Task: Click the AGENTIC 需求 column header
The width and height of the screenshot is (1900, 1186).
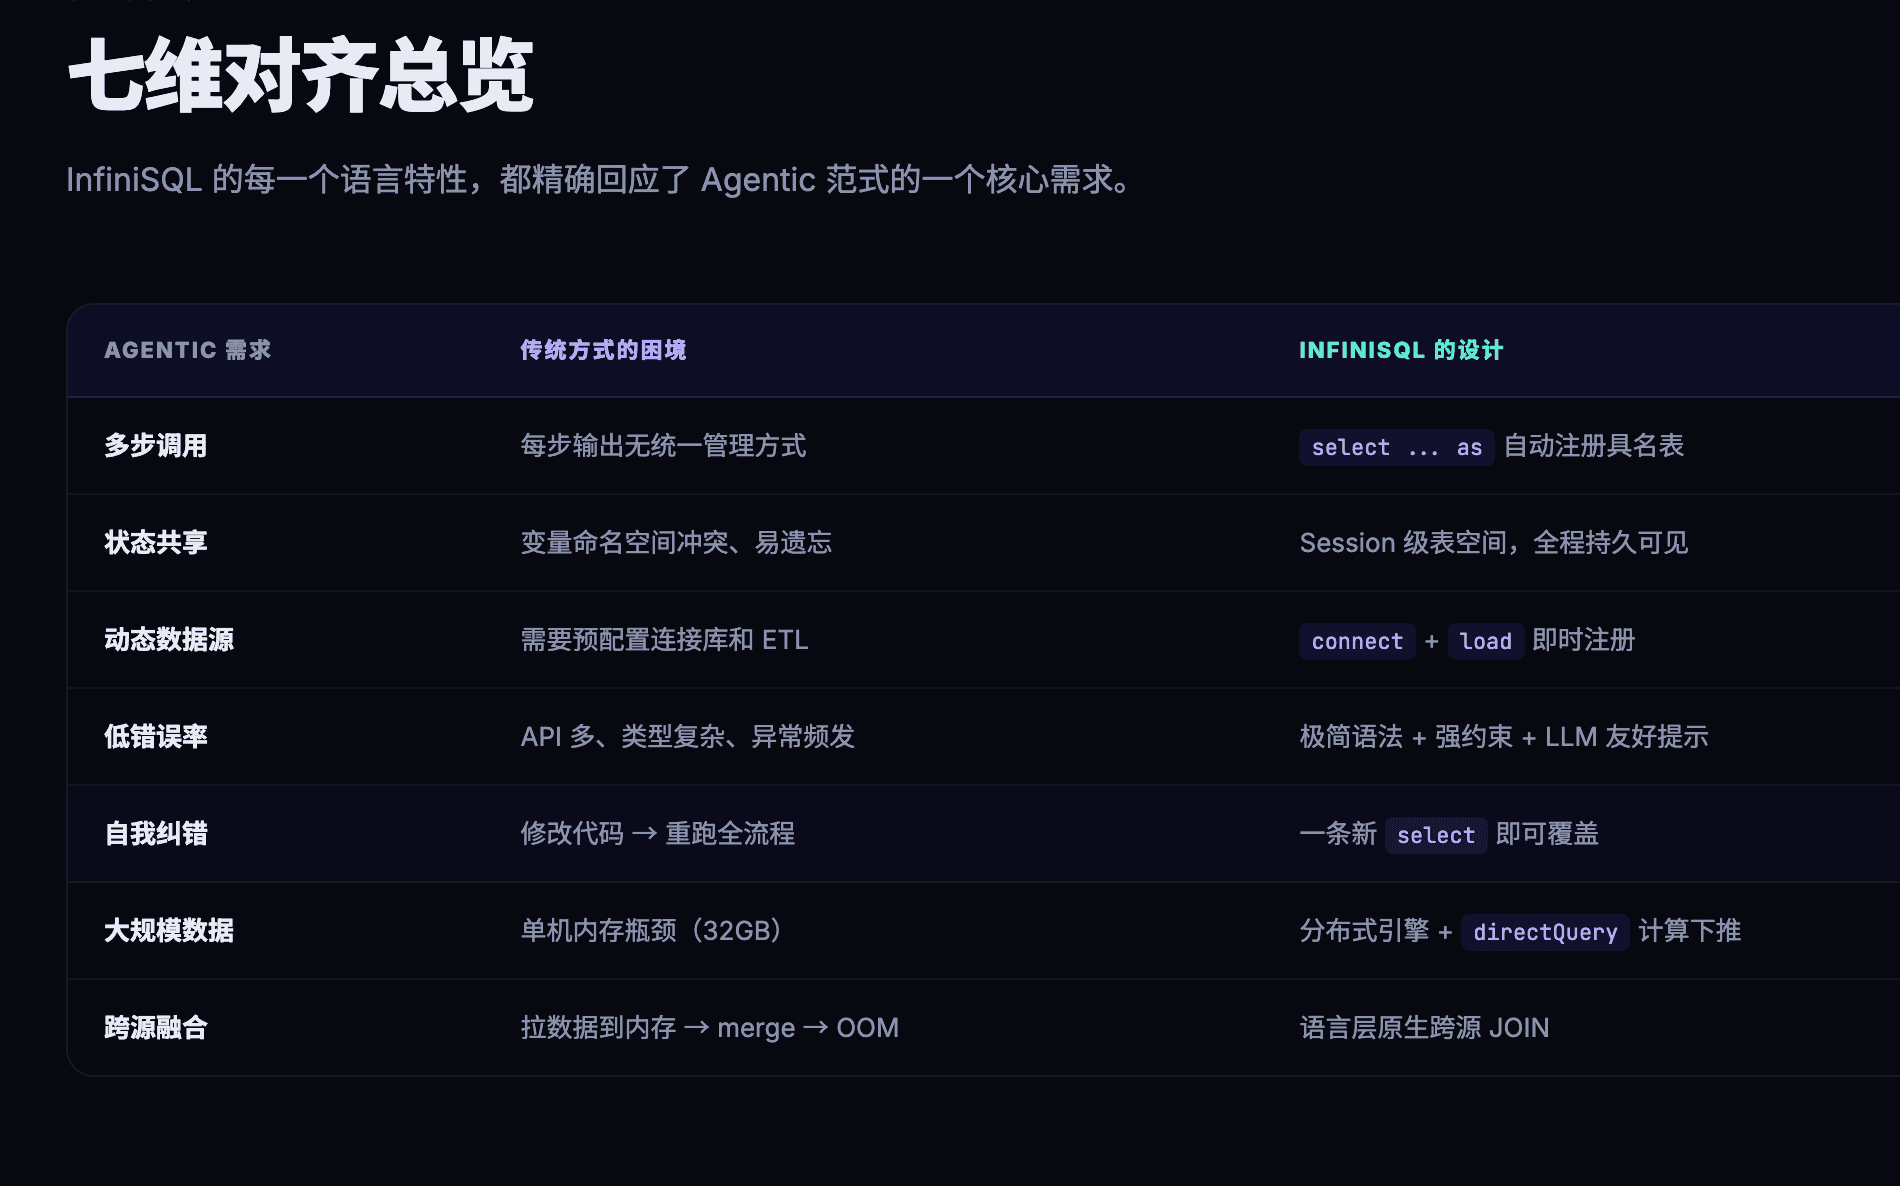Action: tap(188, 350)
